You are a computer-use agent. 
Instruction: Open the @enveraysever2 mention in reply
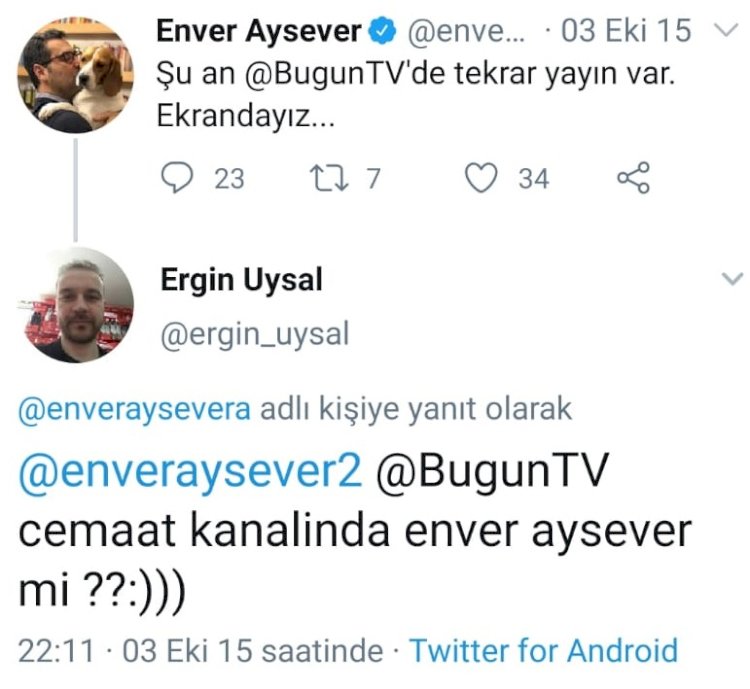pos(190,470)
